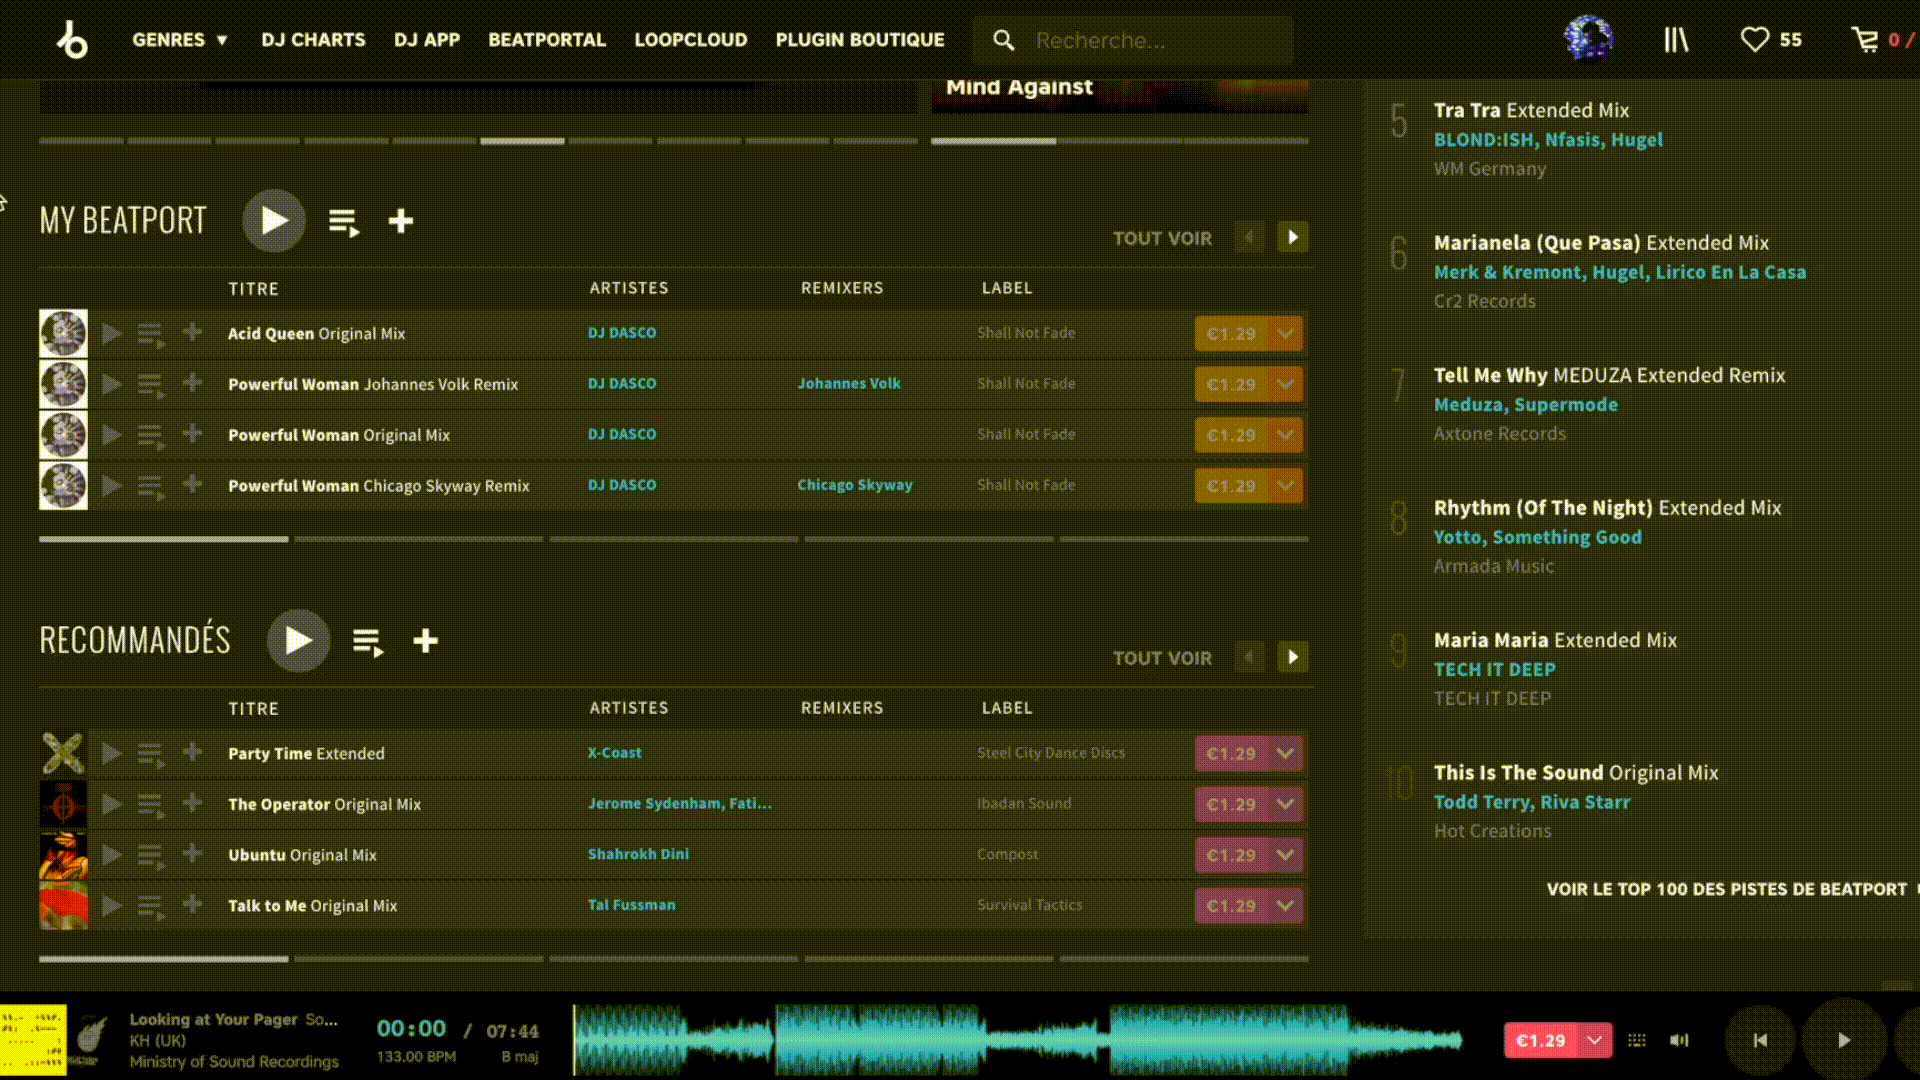The image size is (1920, 1080).
Task: Skip to previous track in player
Action: tap(1760, 1040)
